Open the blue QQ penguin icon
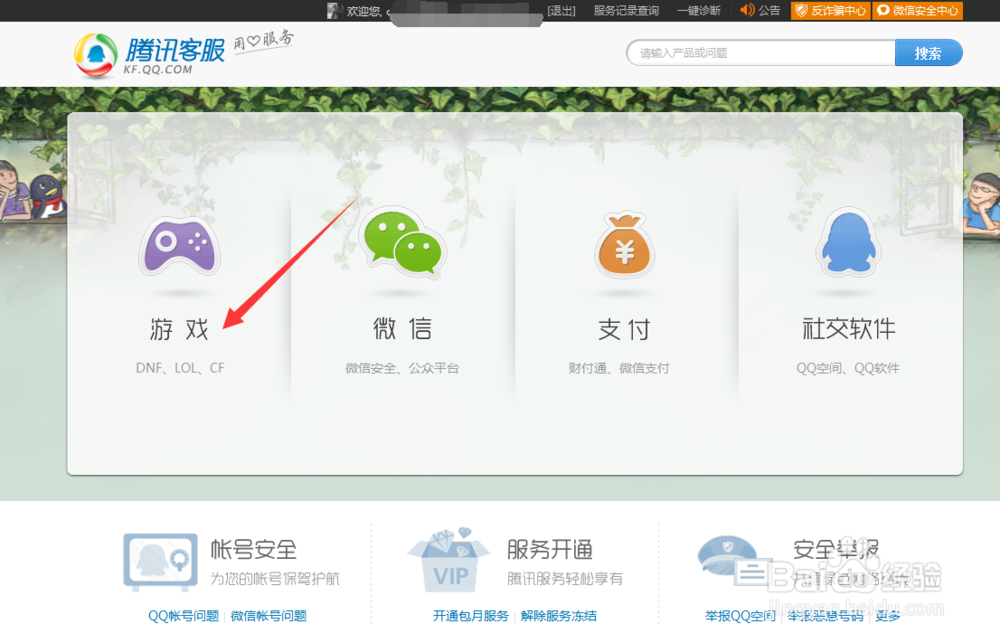This screenshot has height=643, width=1000. coord(848,242)
